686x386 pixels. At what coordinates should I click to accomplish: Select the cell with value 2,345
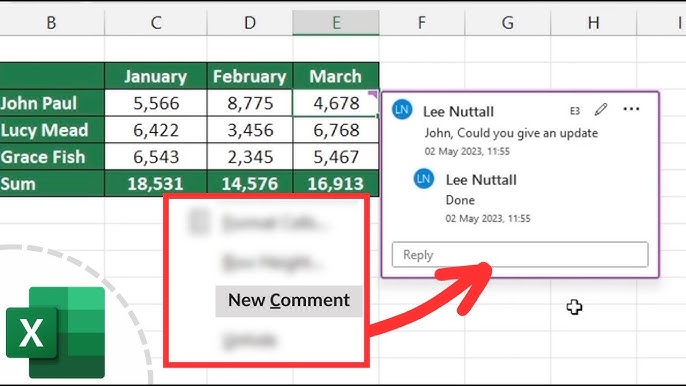(x=249, y=157)
